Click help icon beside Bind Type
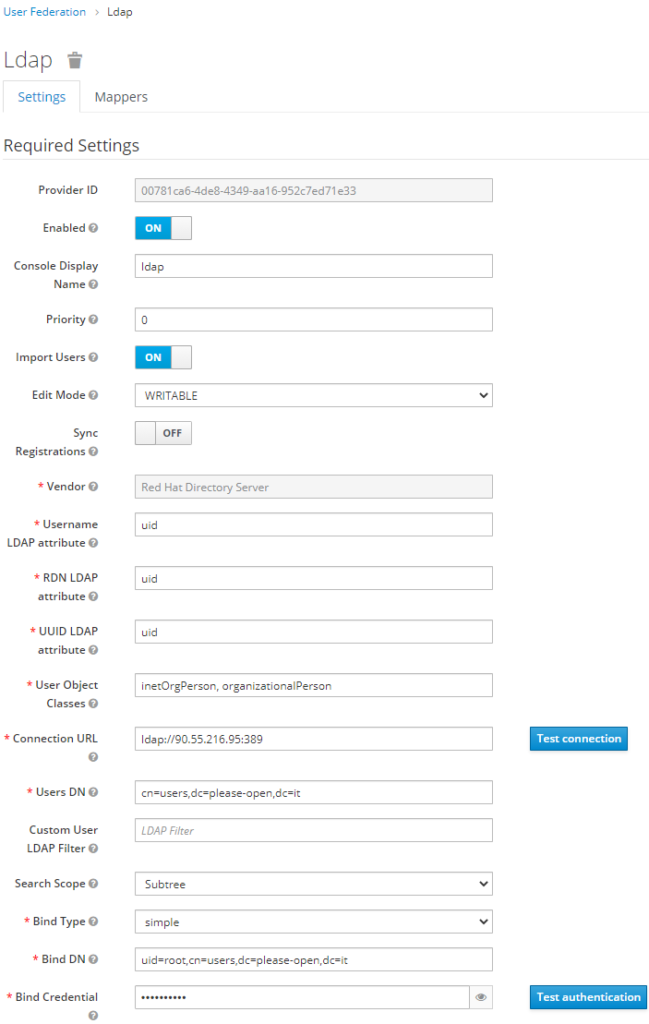The image size is (649, 1024). click(93, 921)
